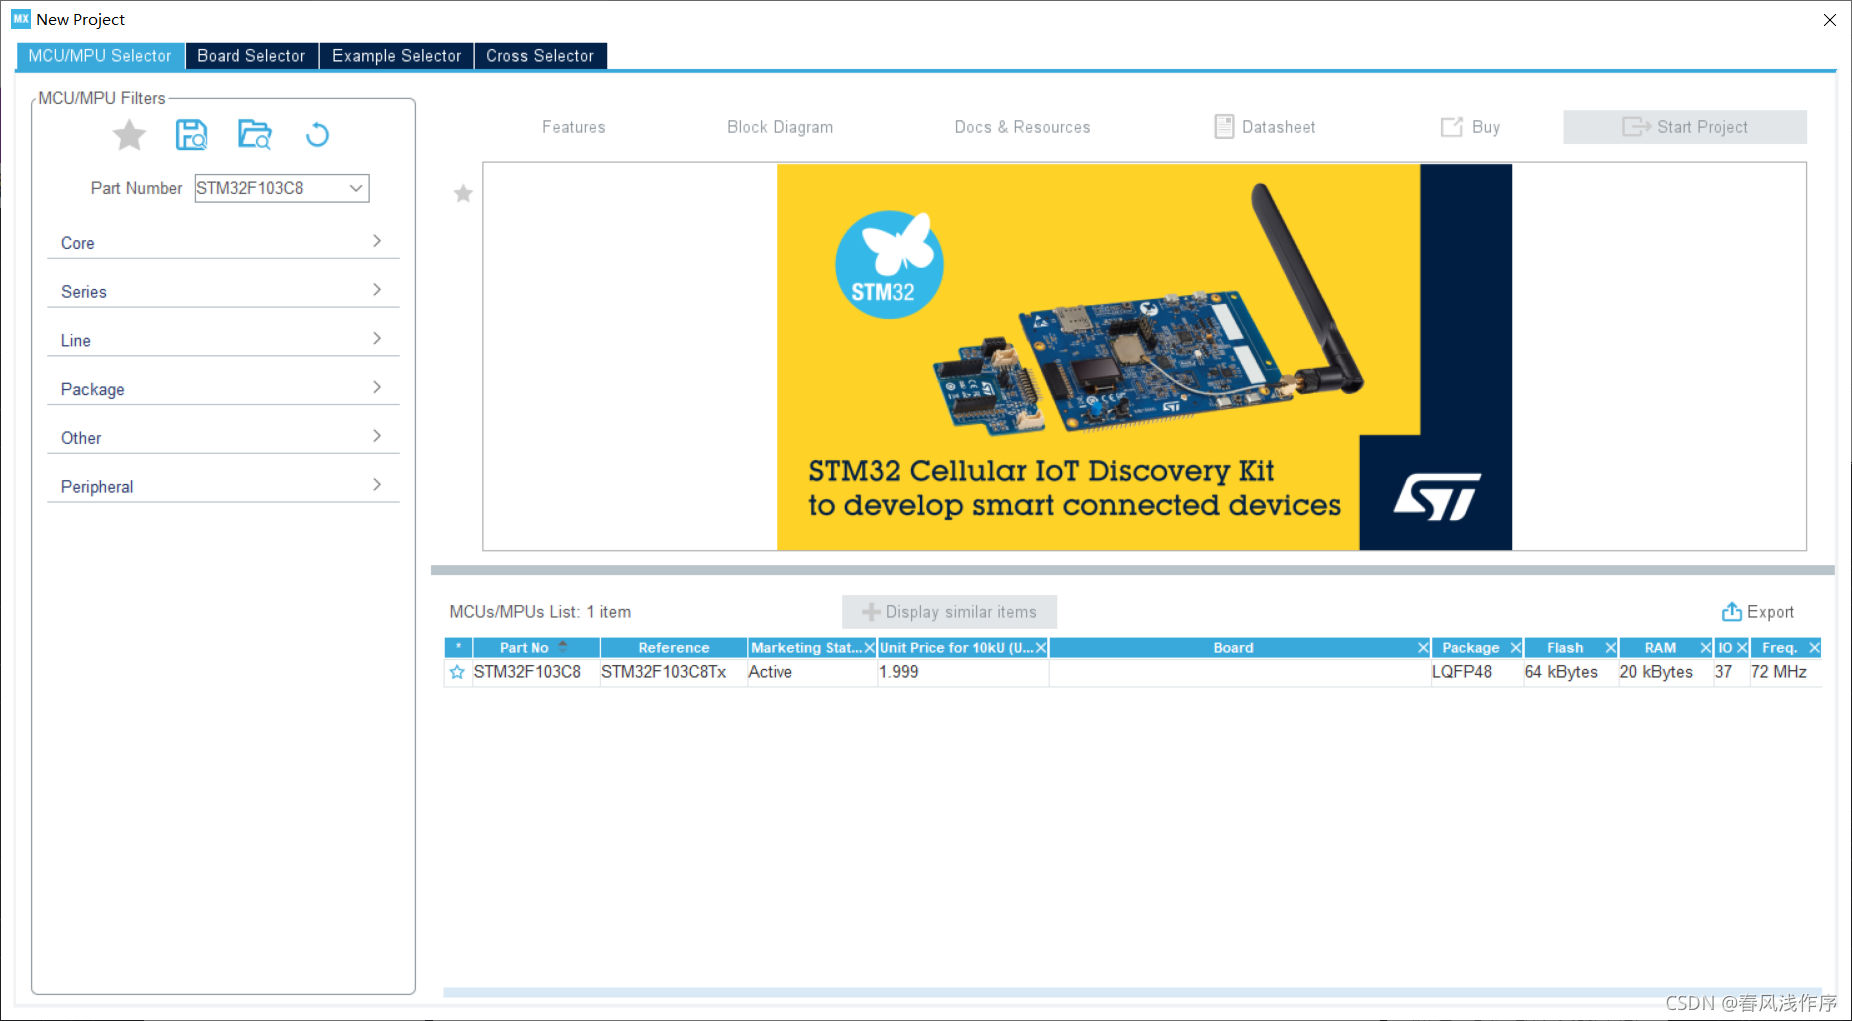Star the STM32F103C8 row as favorite
Viewport: 1852px width, 1021px height.
pos(457,672)
